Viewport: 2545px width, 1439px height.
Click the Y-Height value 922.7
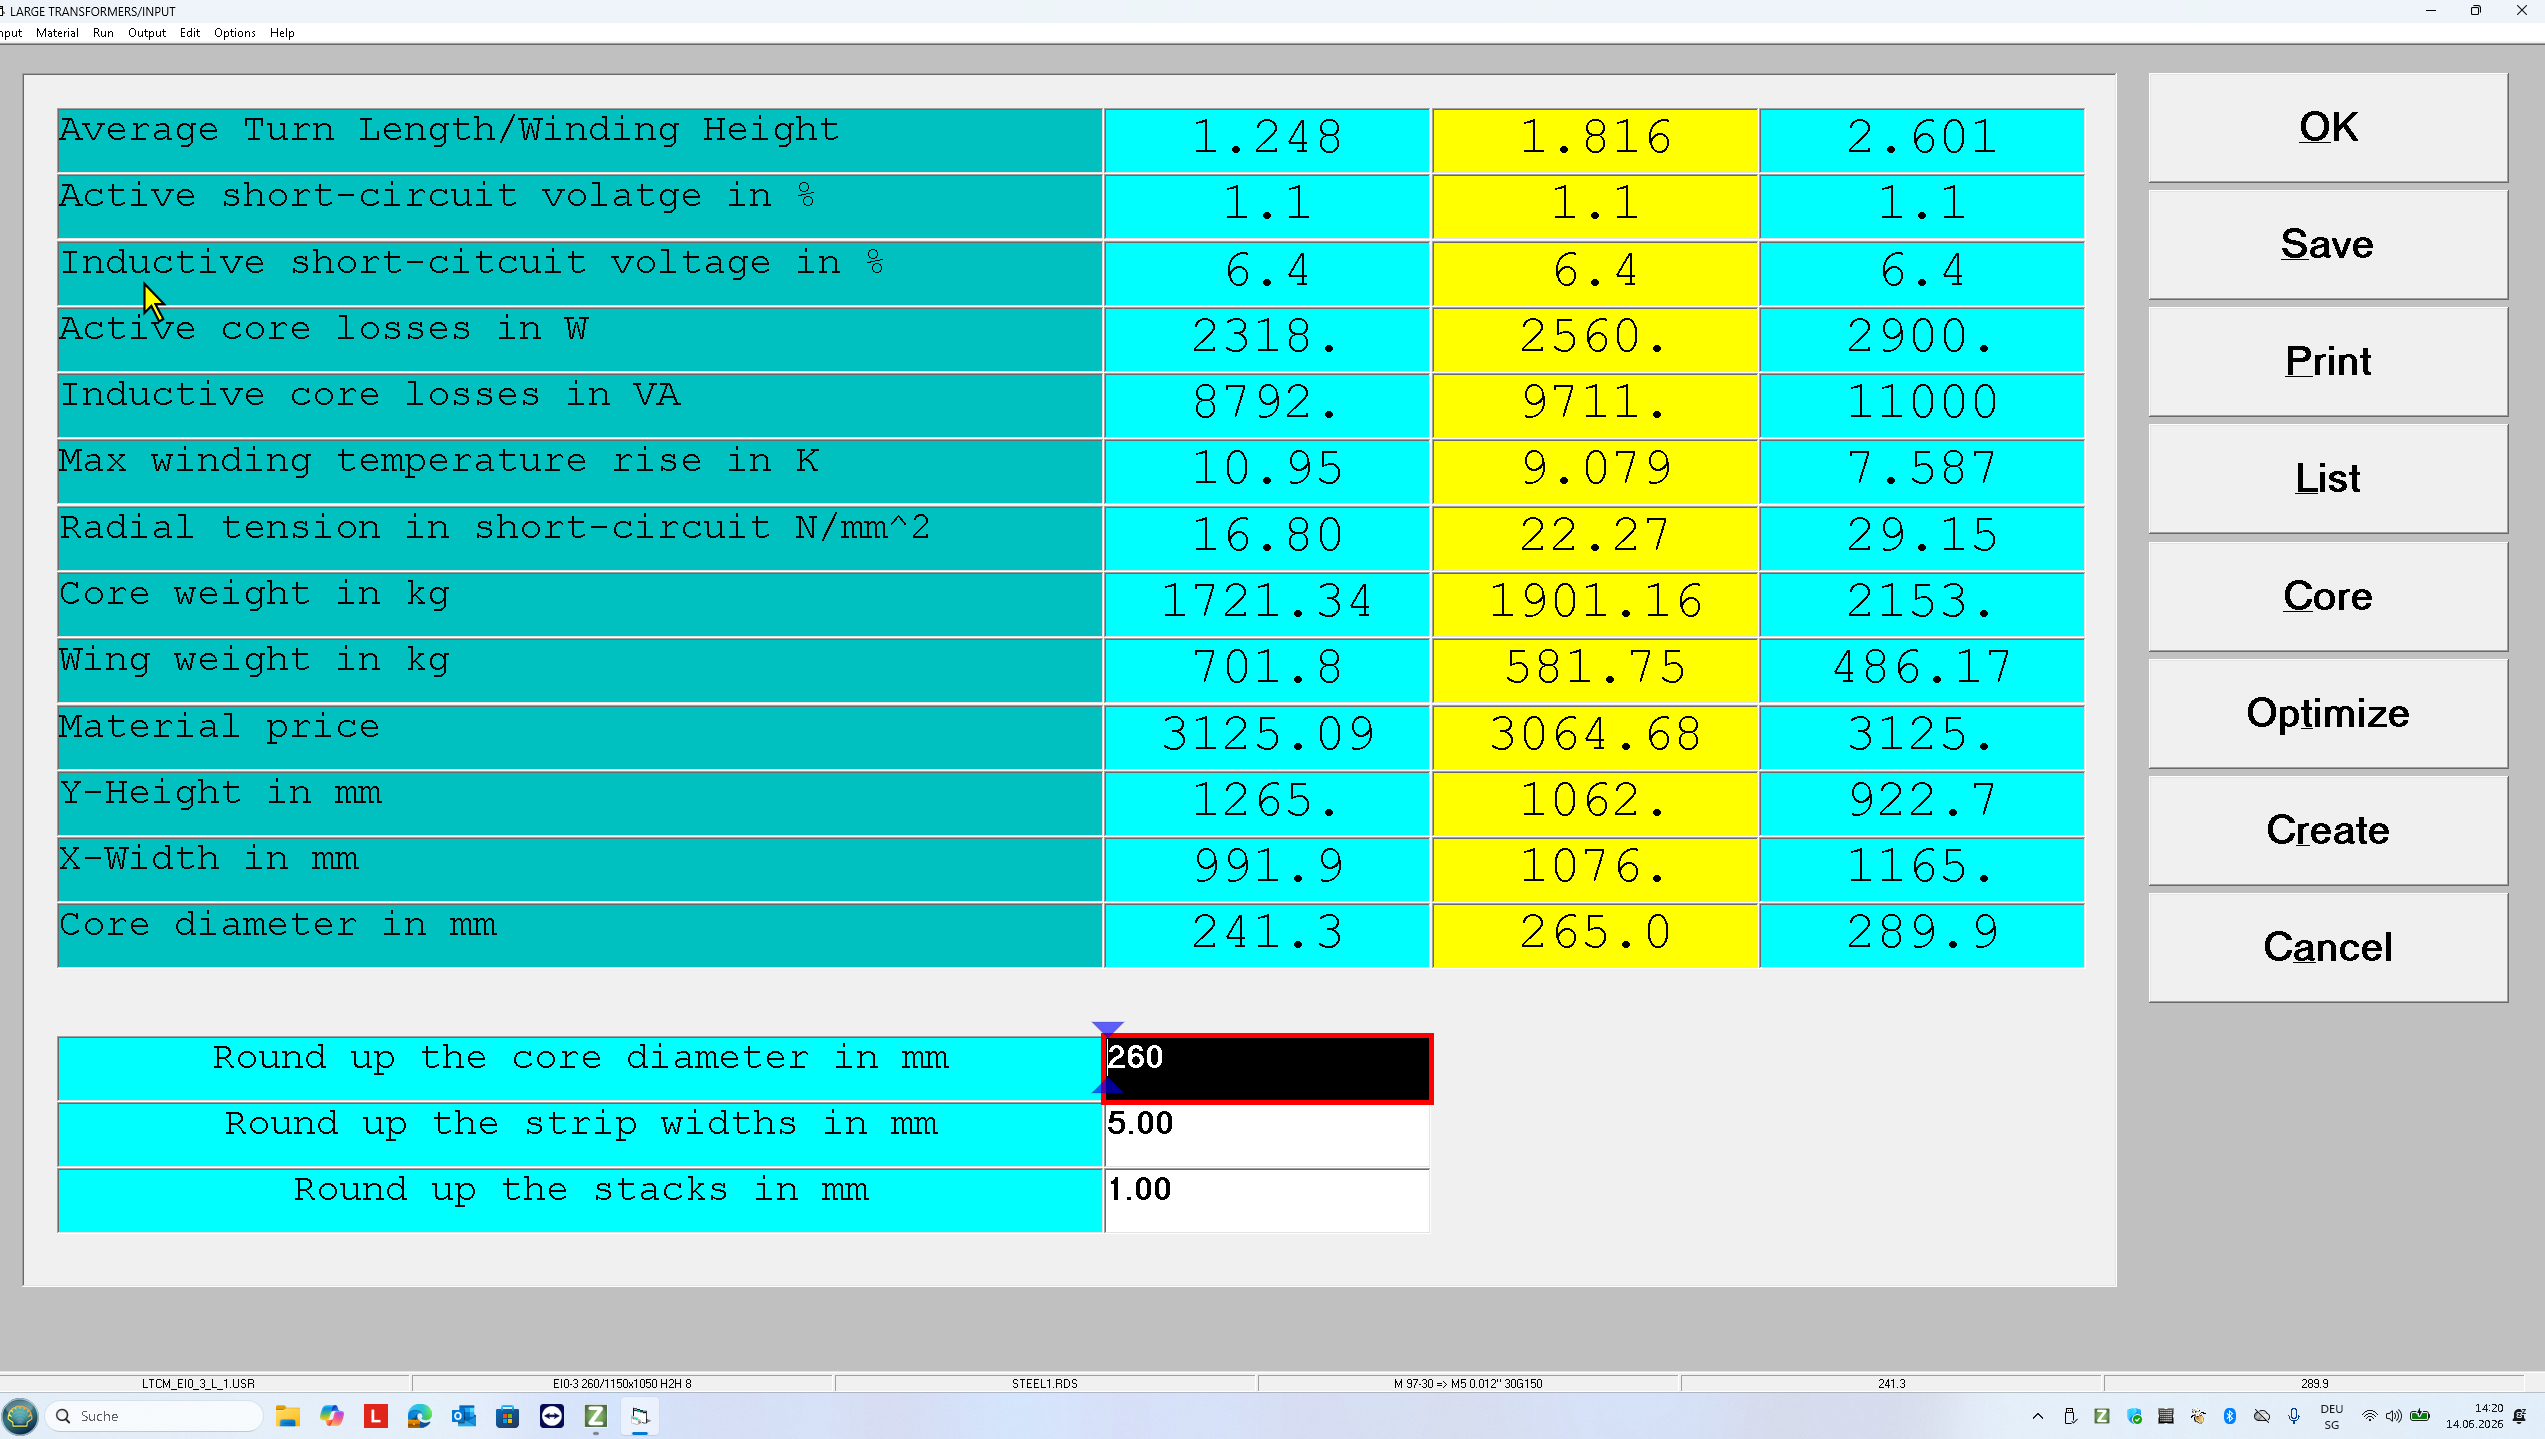point(1922,802)
